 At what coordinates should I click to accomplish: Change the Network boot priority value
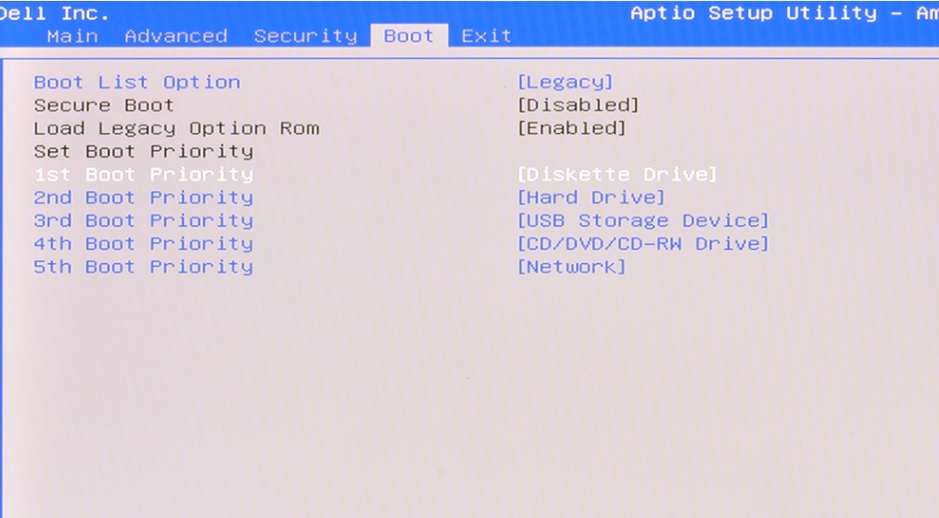pos(571,266)
